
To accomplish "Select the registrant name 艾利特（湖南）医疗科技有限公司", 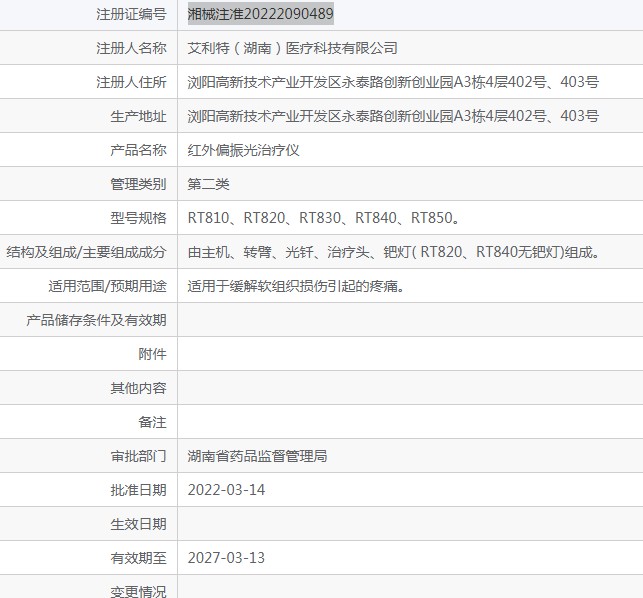I will (x=292, y=48).
